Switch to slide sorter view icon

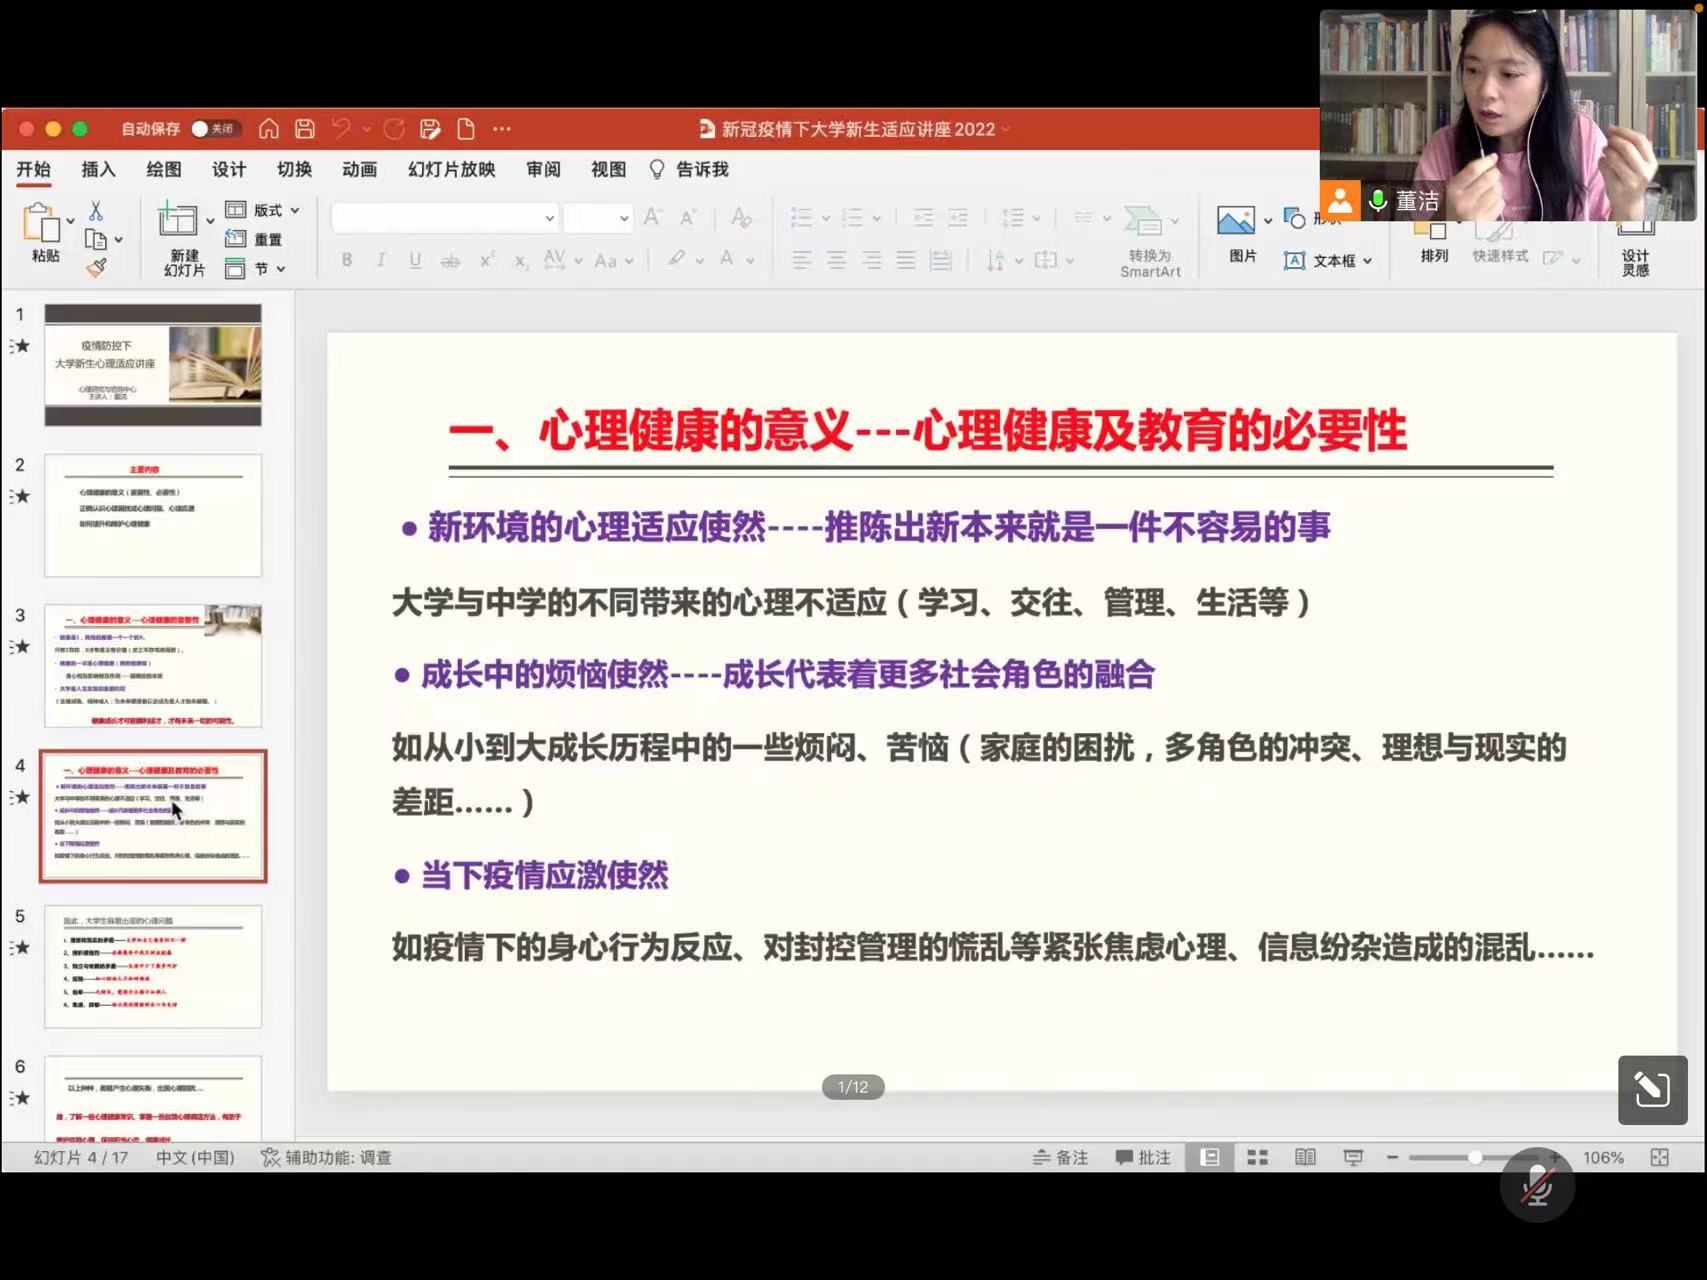pyautogui.click(x=1257, y=1157)
